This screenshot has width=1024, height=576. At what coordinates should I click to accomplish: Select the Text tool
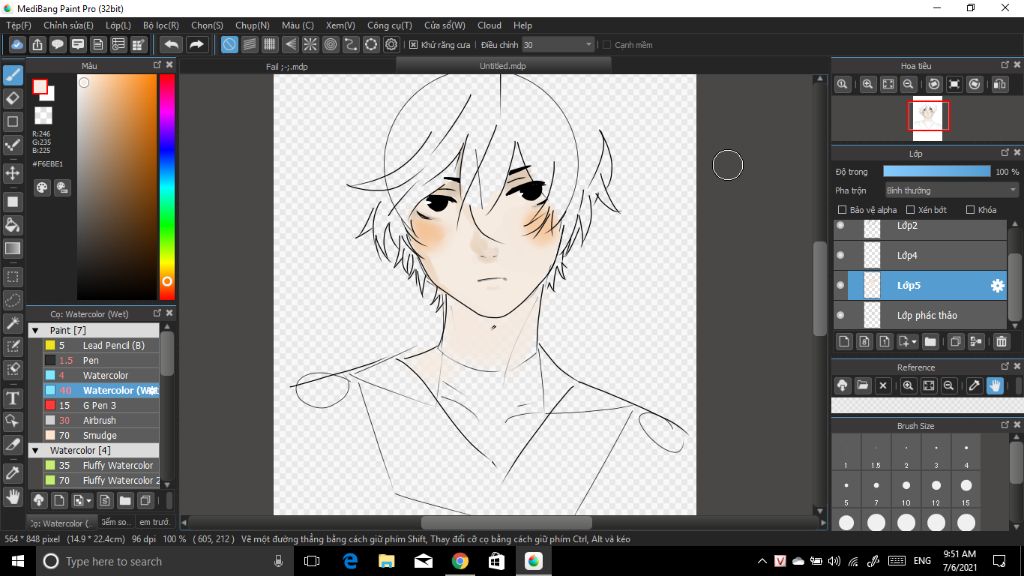pos(12,398)
